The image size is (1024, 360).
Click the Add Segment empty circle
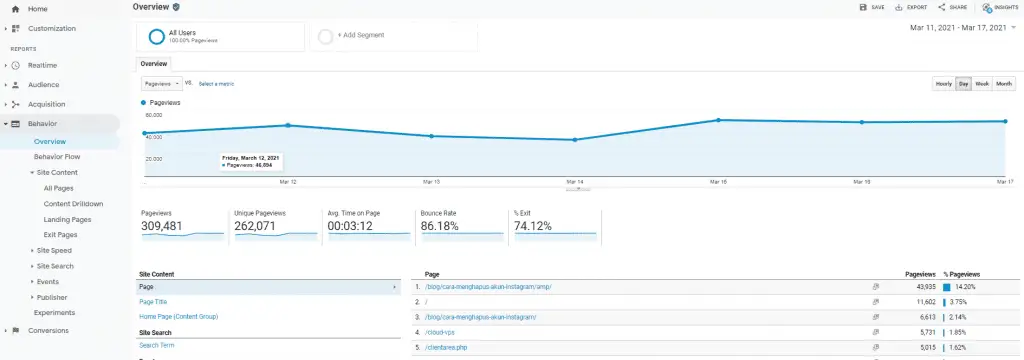point(325,37)
